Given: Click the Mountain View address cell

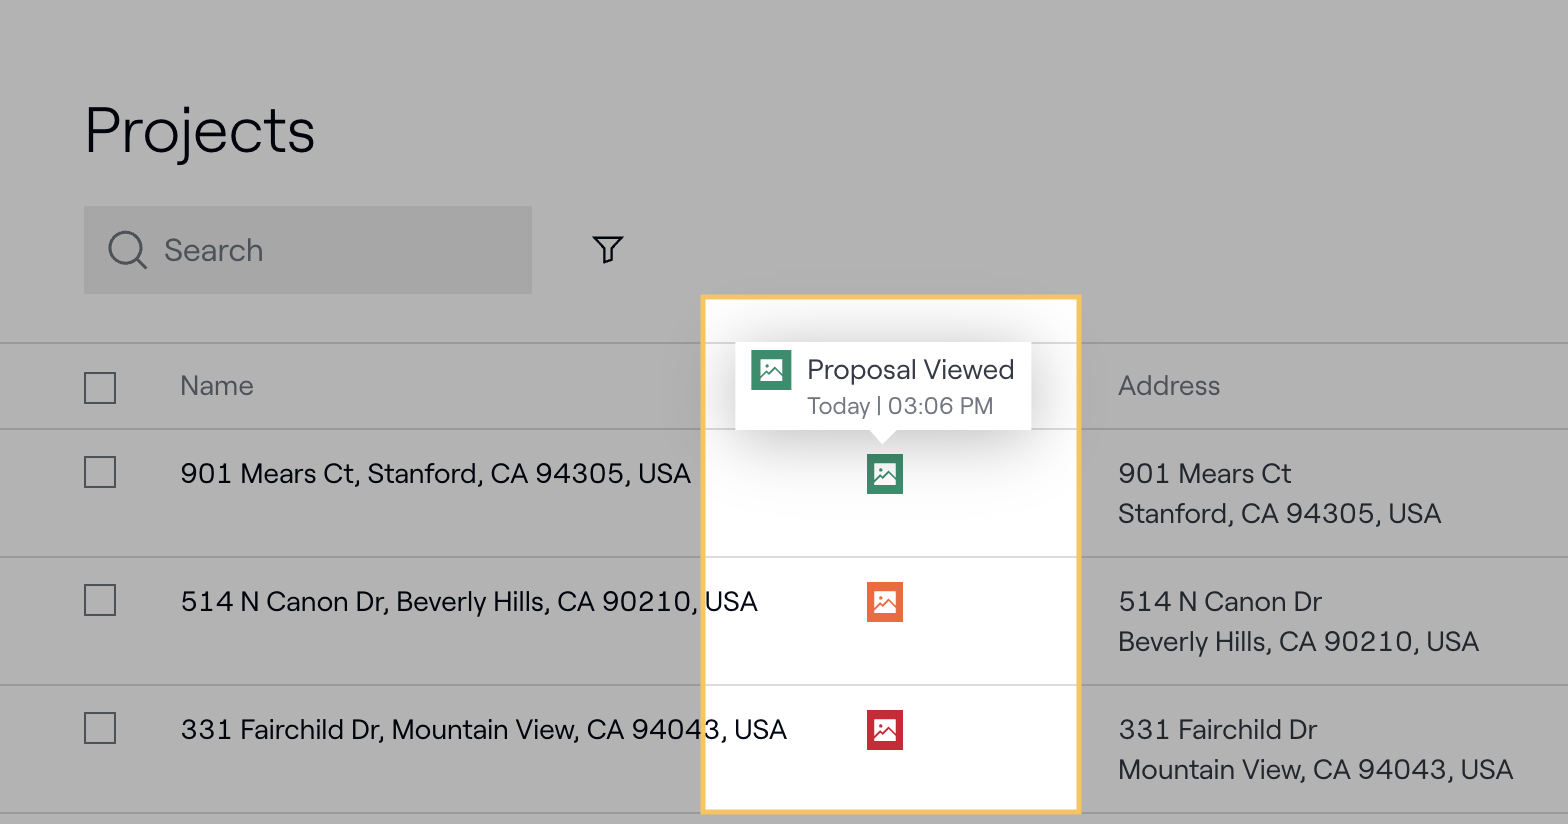Looking at the screenshot, I should [x=1314, y=750].
